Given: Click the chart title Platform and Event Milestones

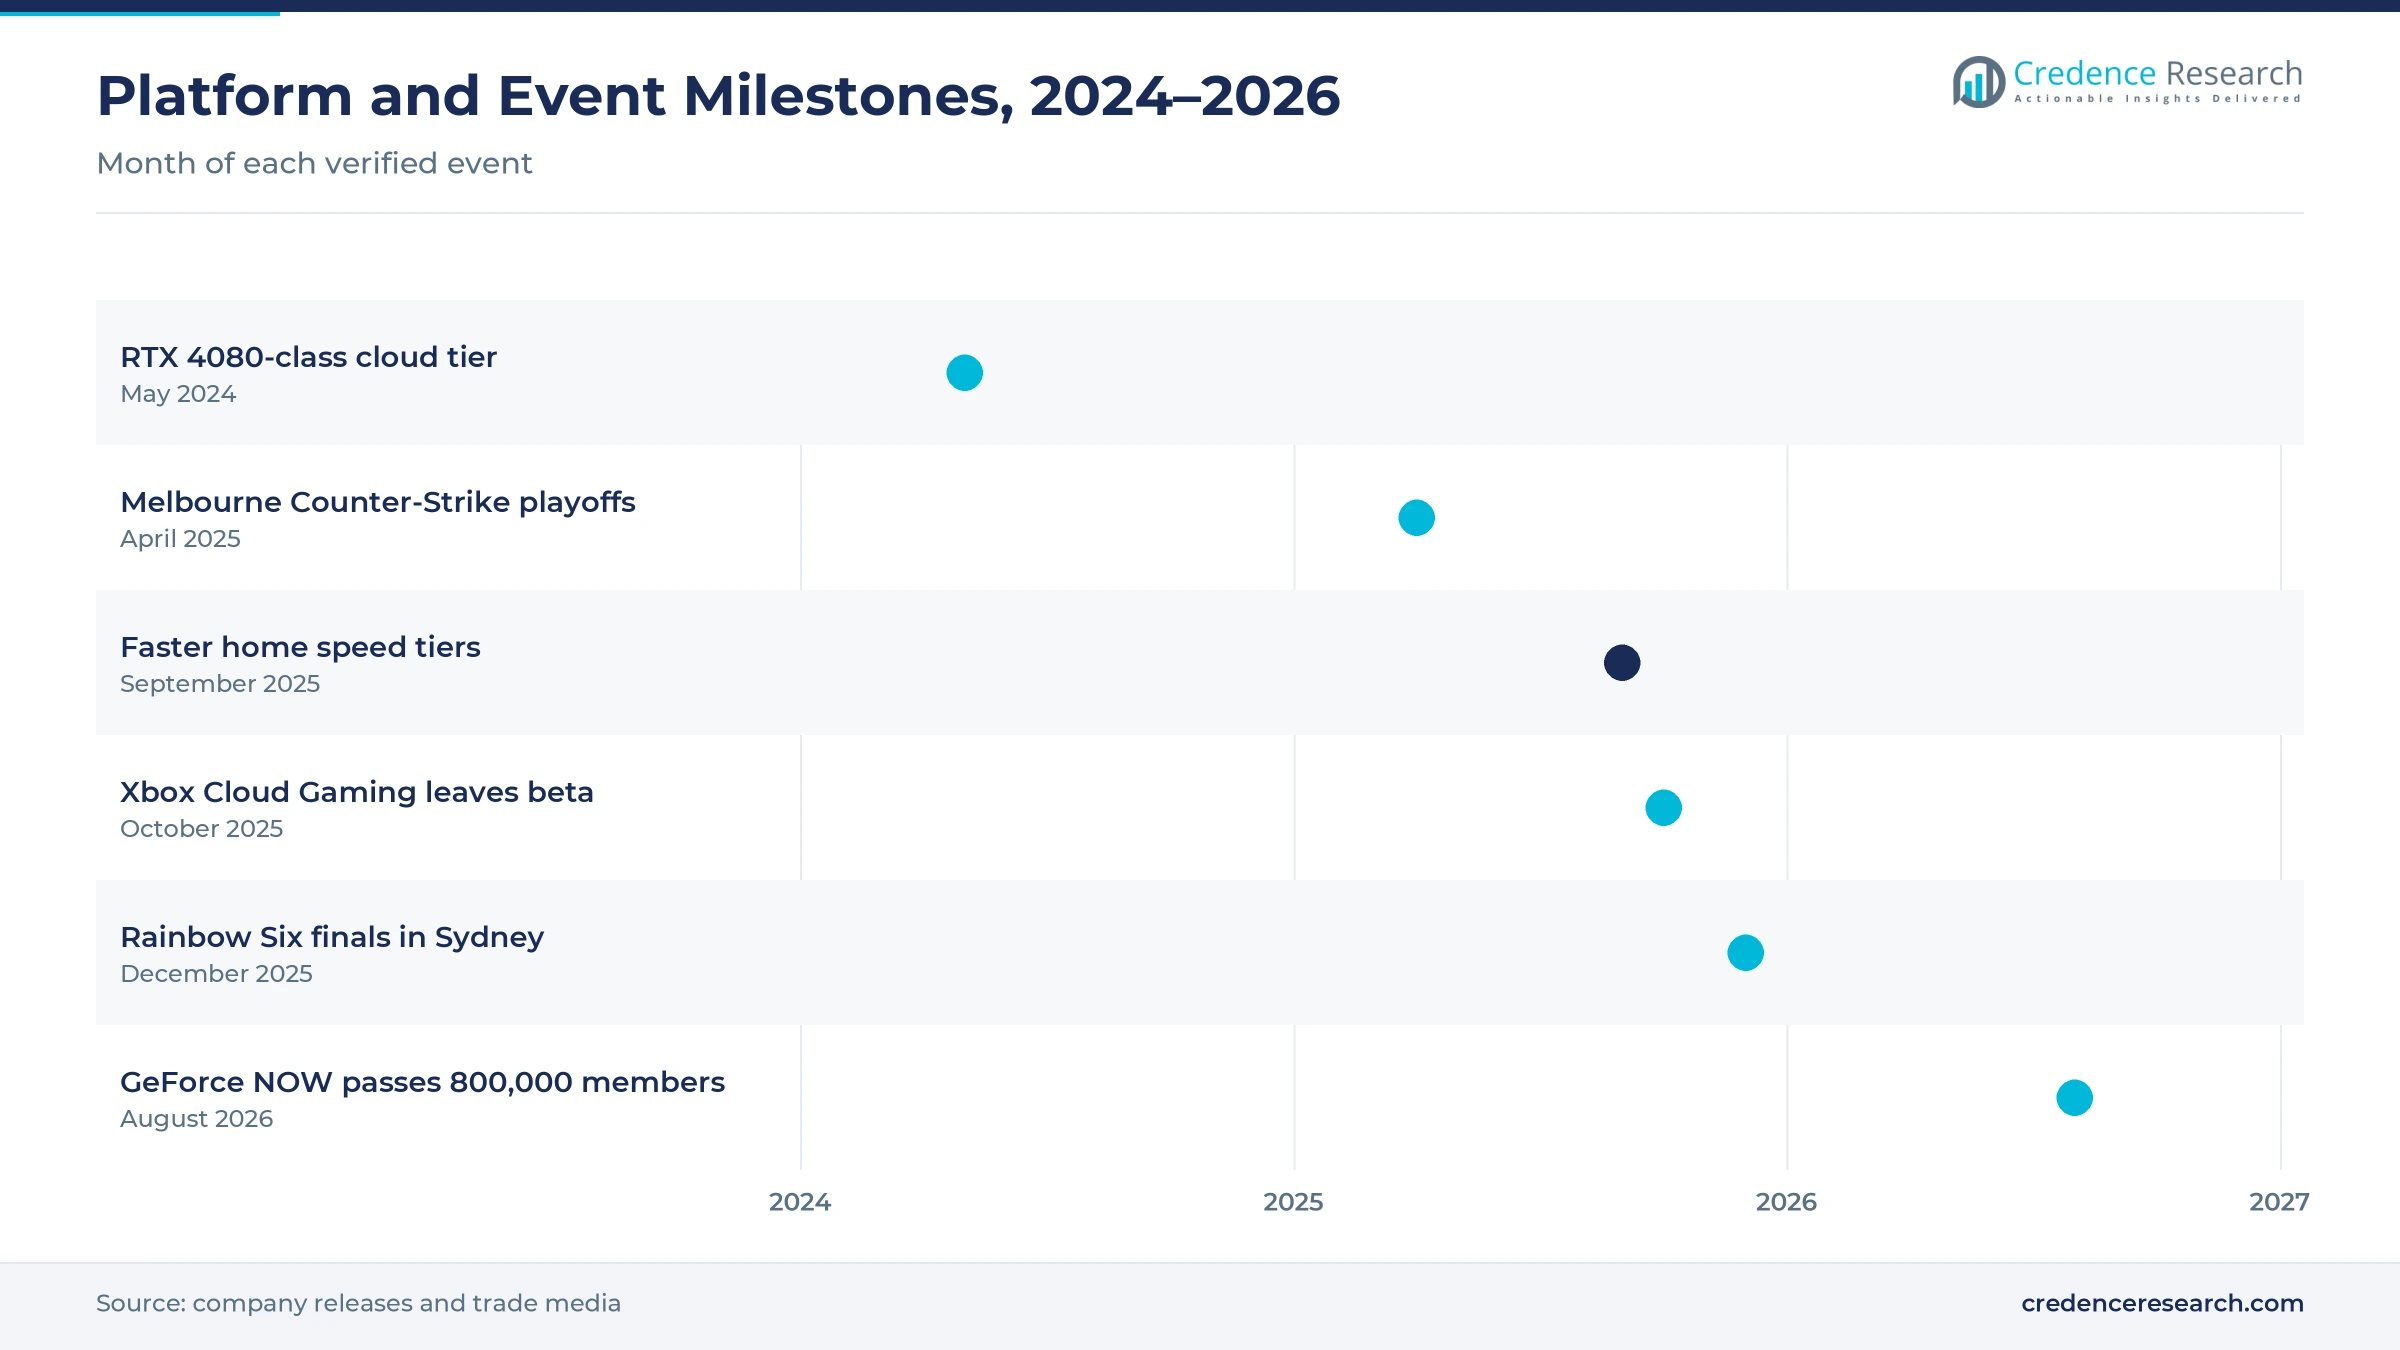Looking at the screenshot, I should (x=718, y=96).
